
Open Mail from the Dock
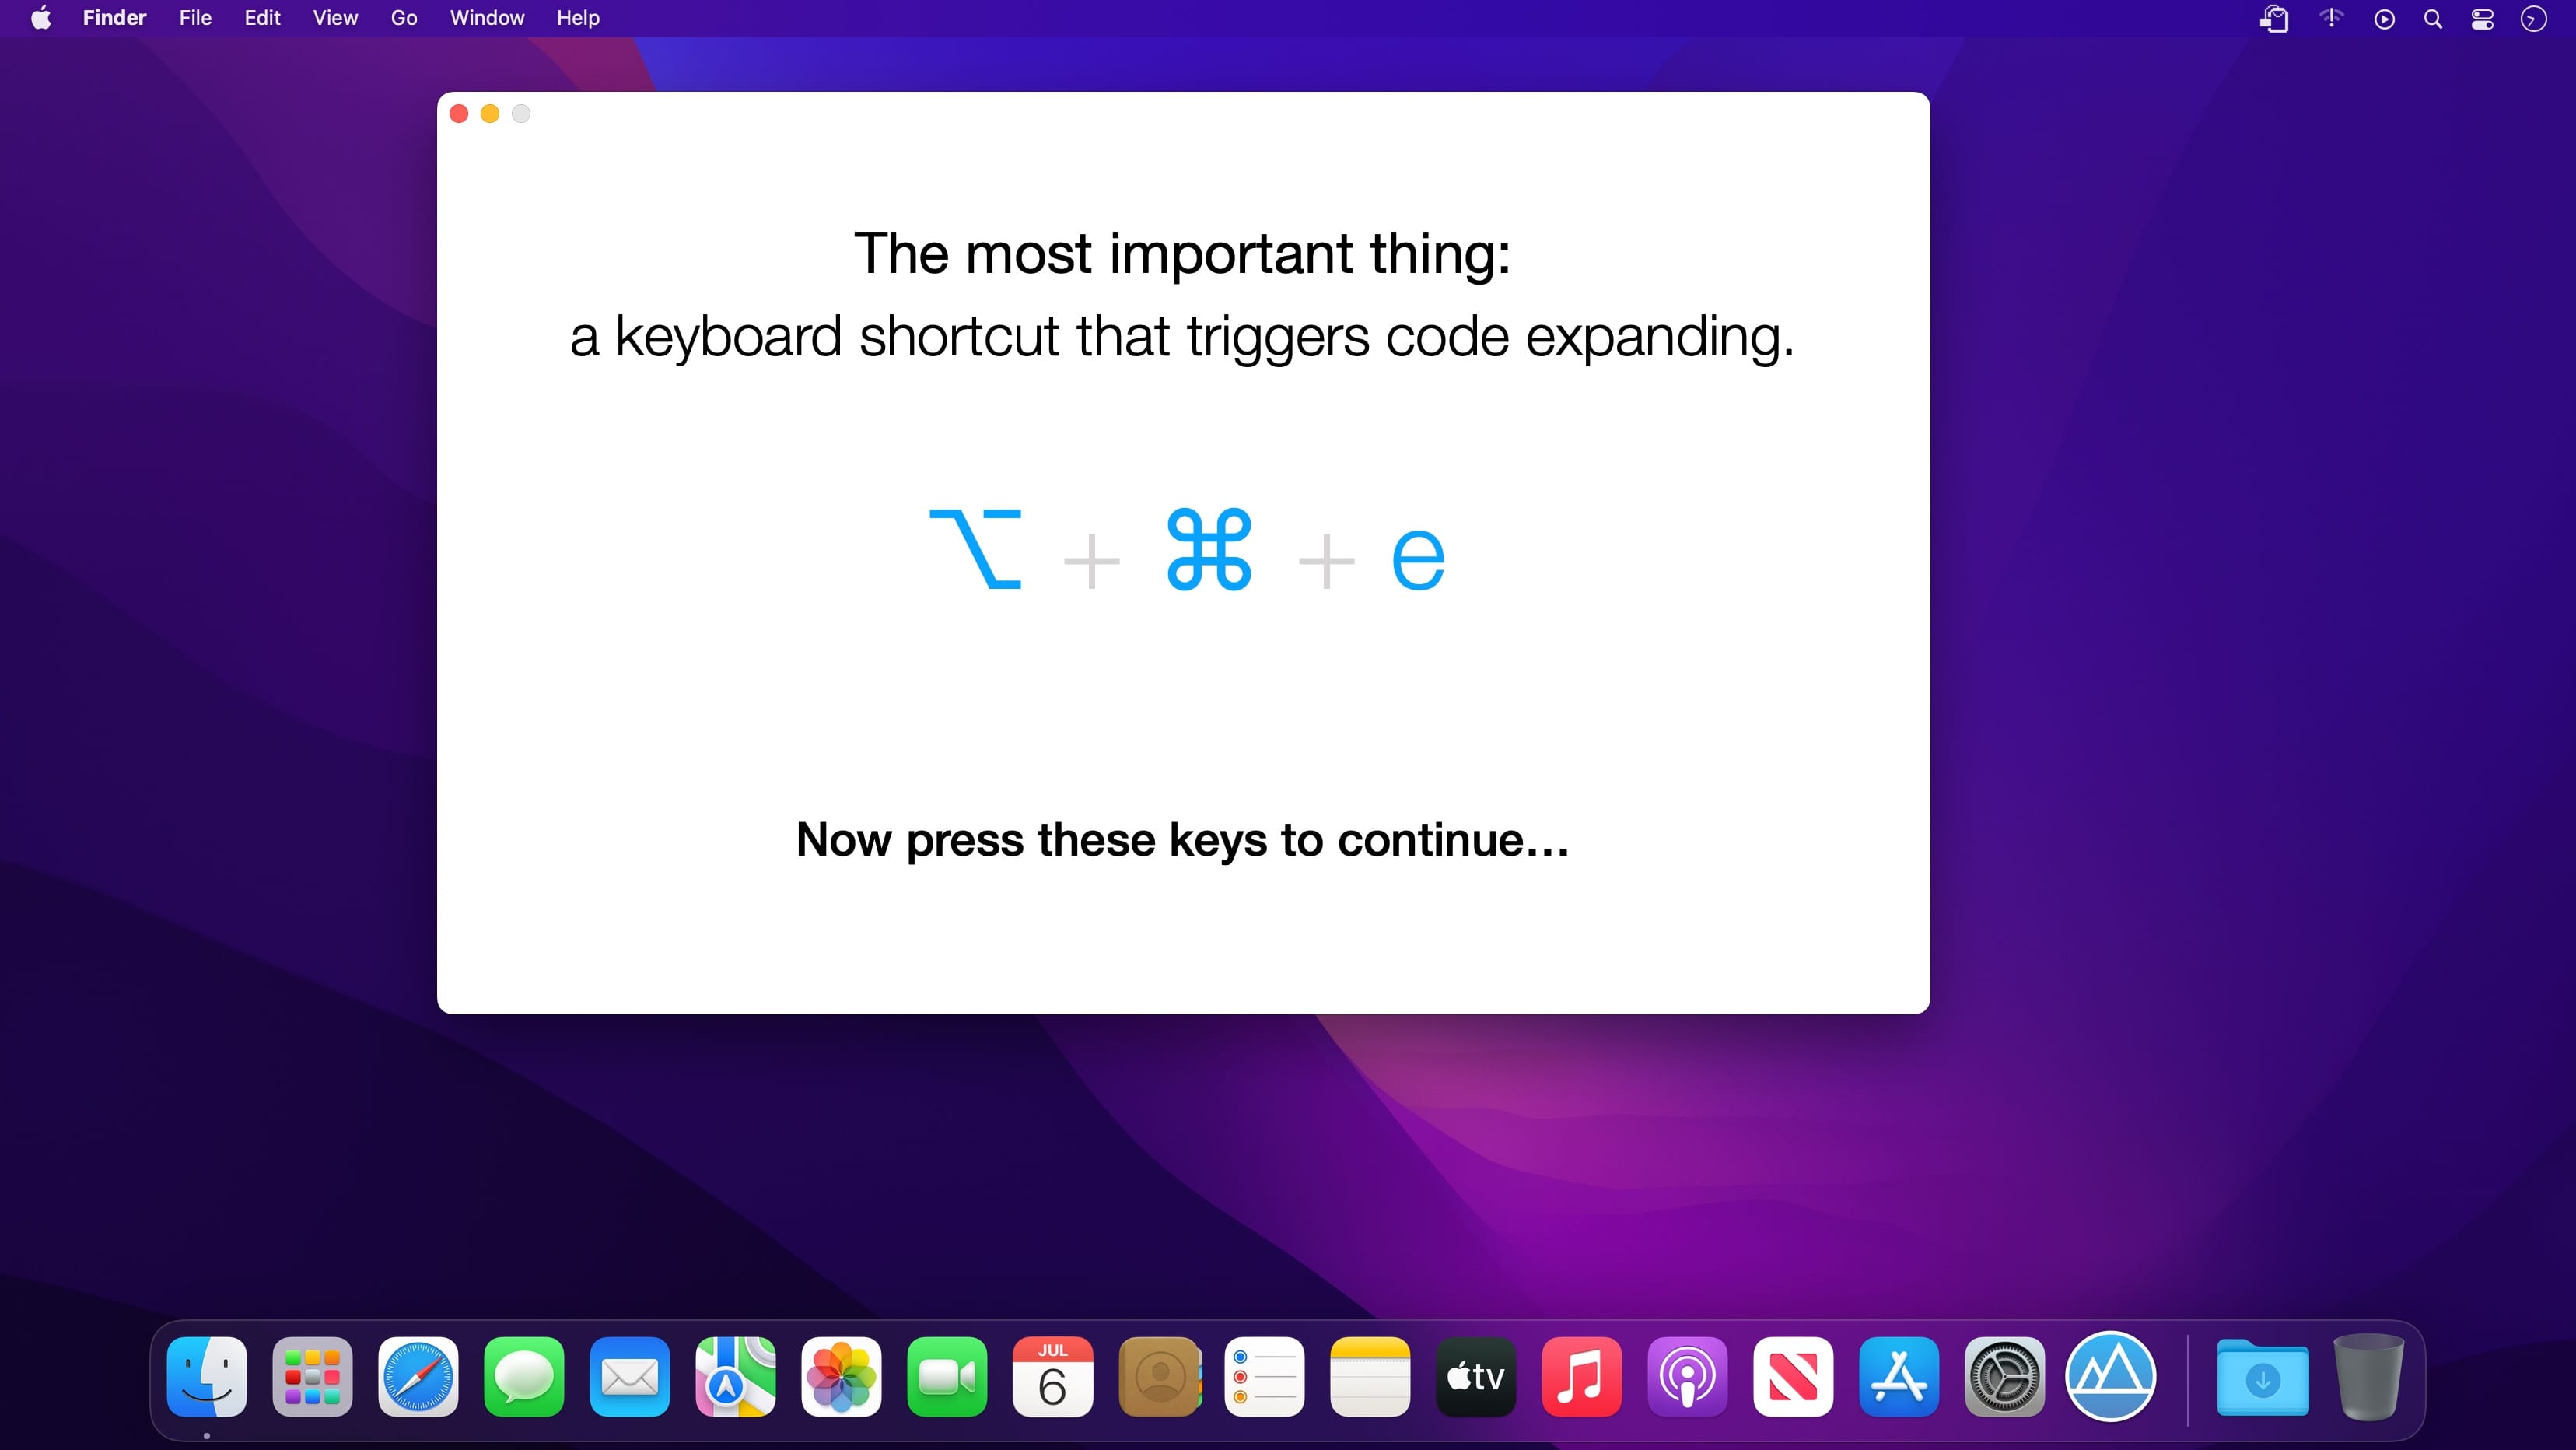[x=630, y=1377]
